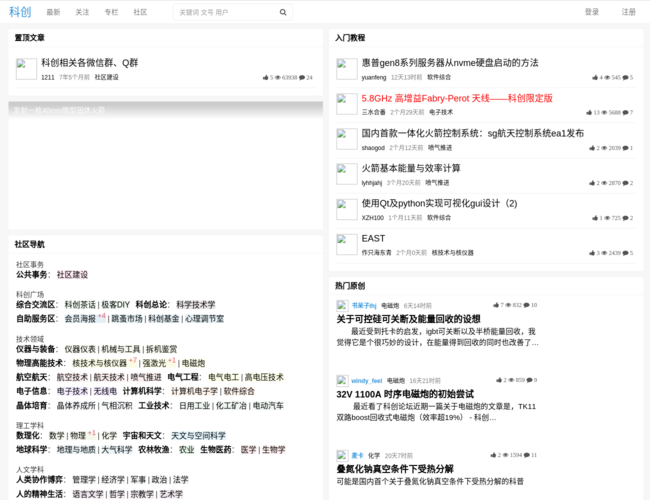The height and width of the screenshot is (500, 650).
Task: Go to the 社区 nav item
Action: [140, 12]
